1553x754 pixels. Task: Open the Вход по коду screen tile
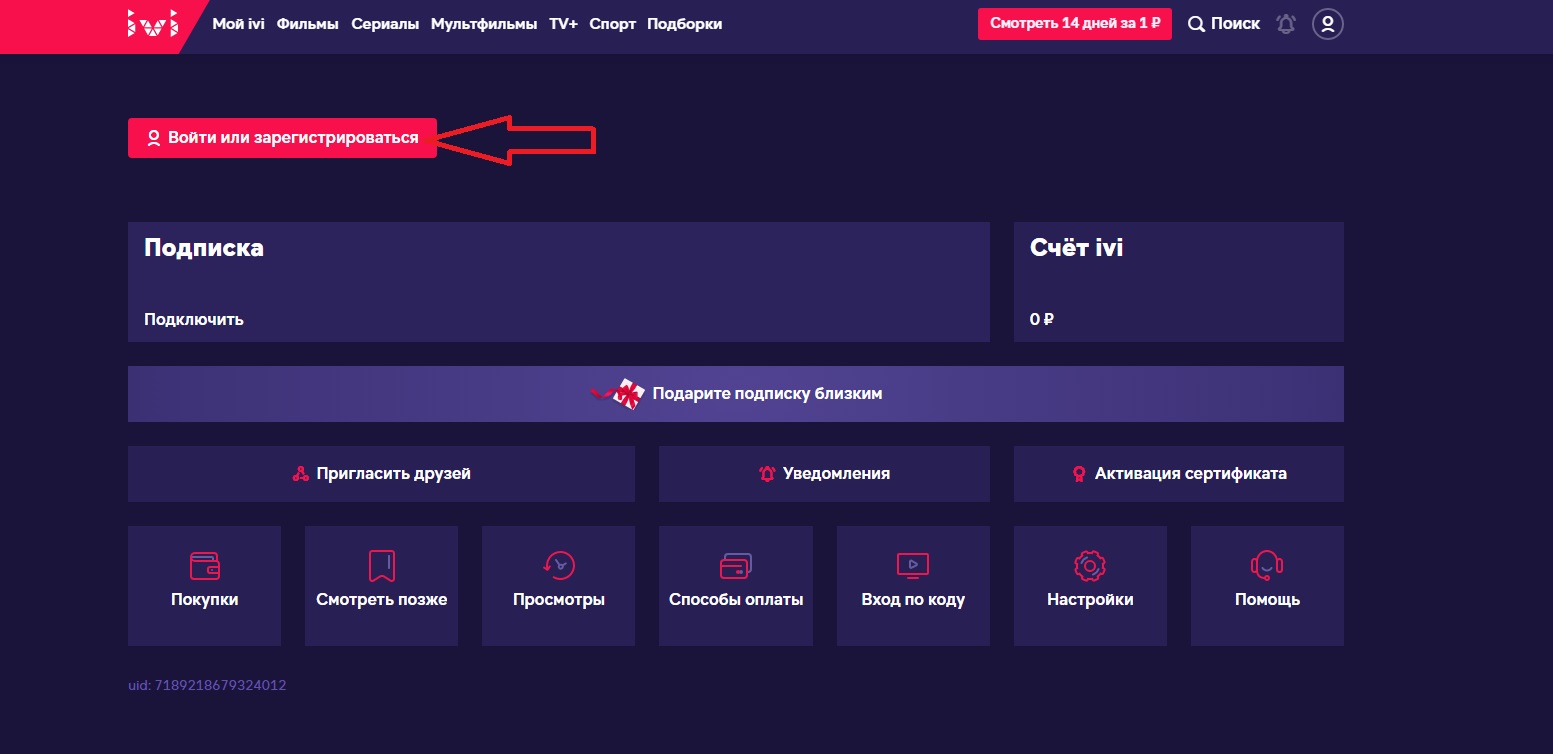point(913,585)
